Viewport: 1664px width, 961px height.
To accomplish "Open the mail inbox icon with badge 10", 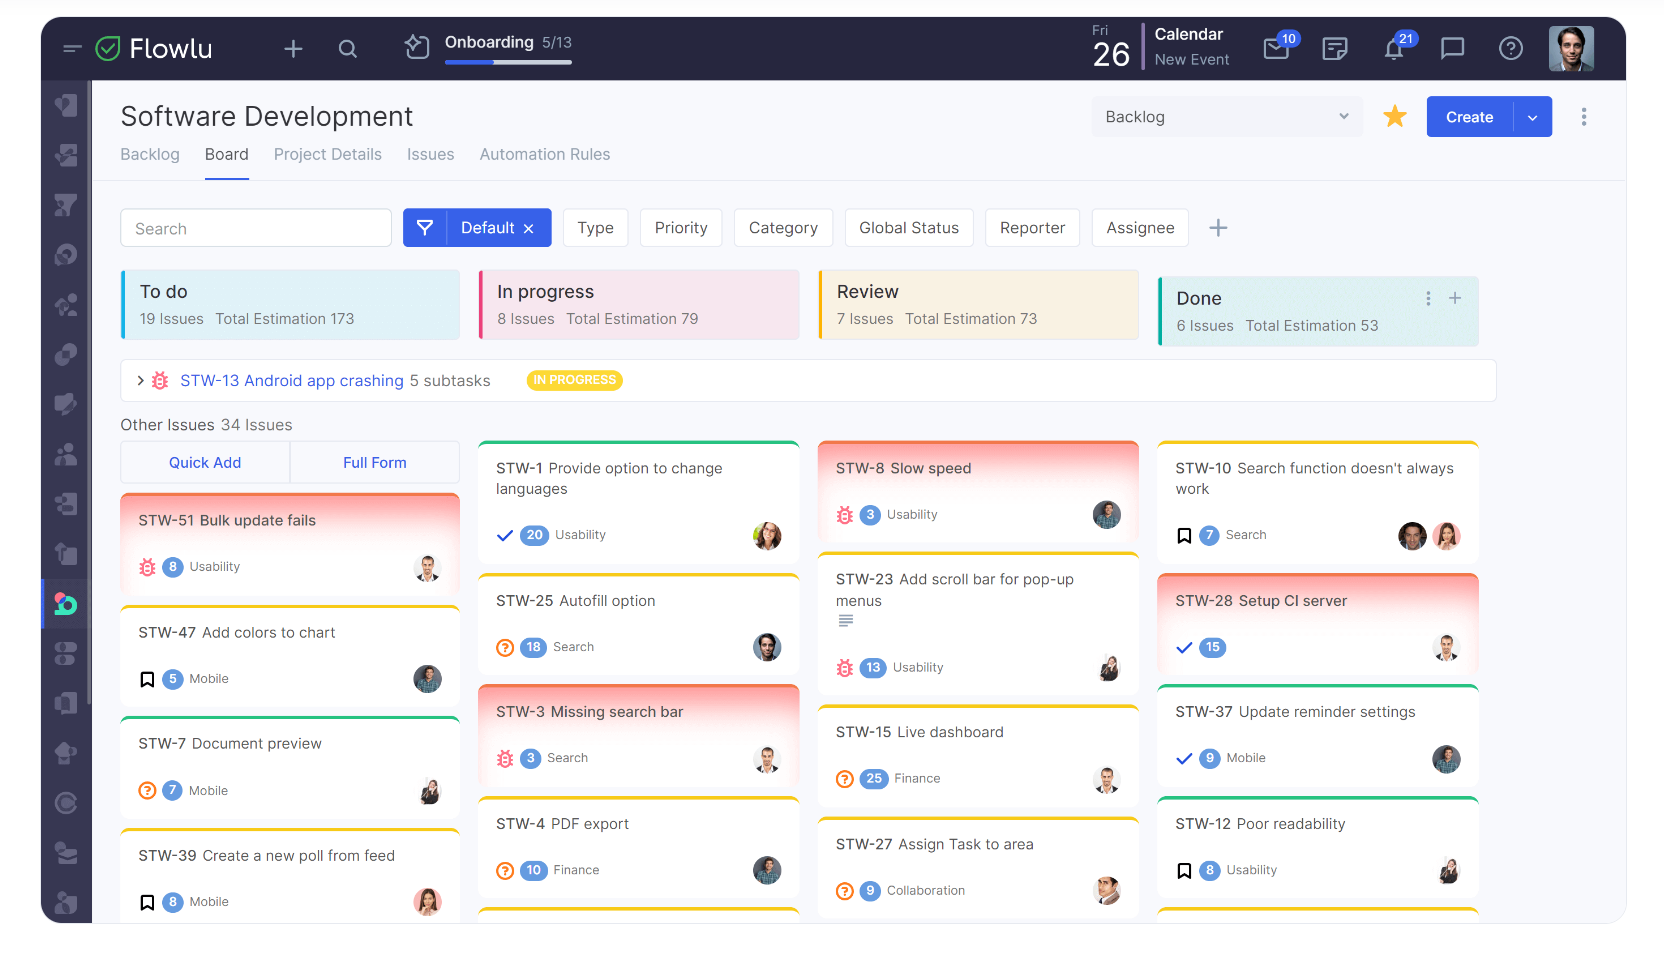I will (x=1276, y=48).
